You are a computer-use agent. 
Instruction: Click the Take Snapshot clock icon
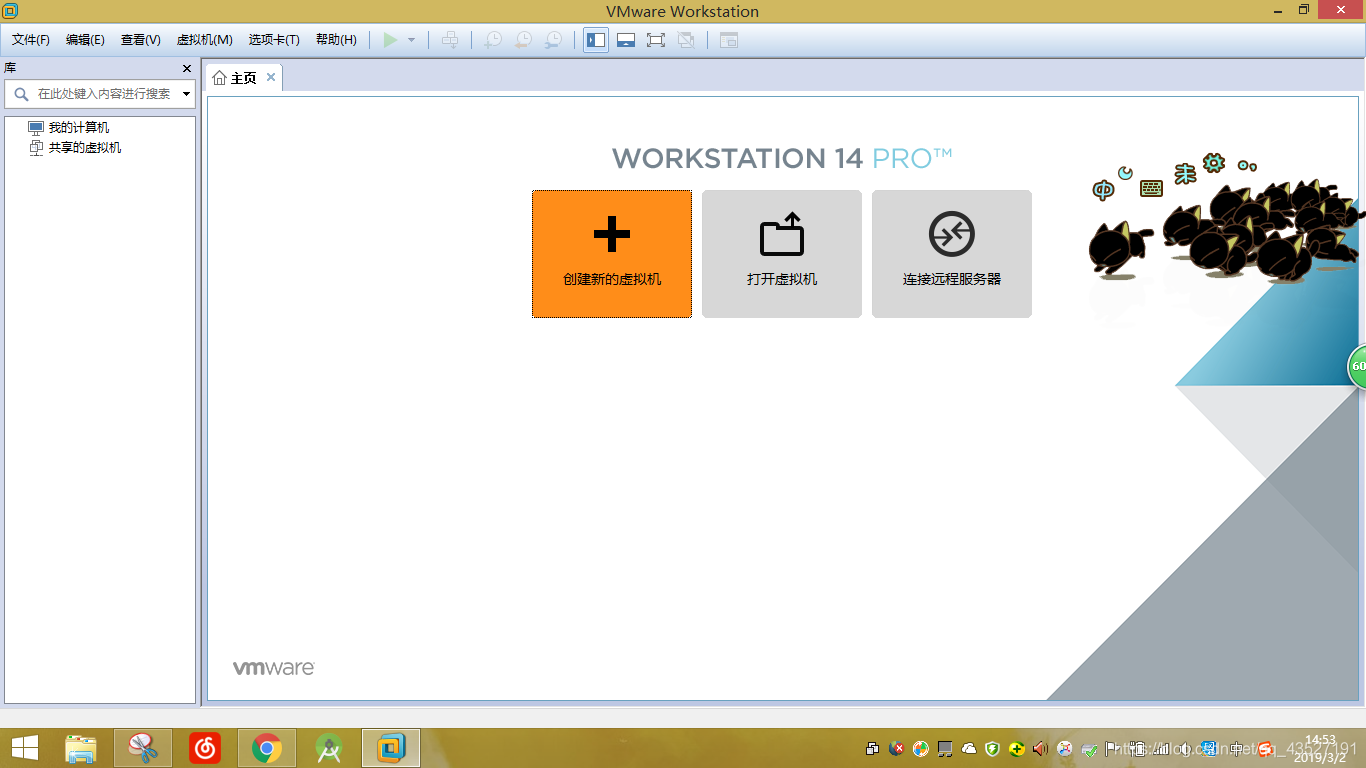point(493,40)
